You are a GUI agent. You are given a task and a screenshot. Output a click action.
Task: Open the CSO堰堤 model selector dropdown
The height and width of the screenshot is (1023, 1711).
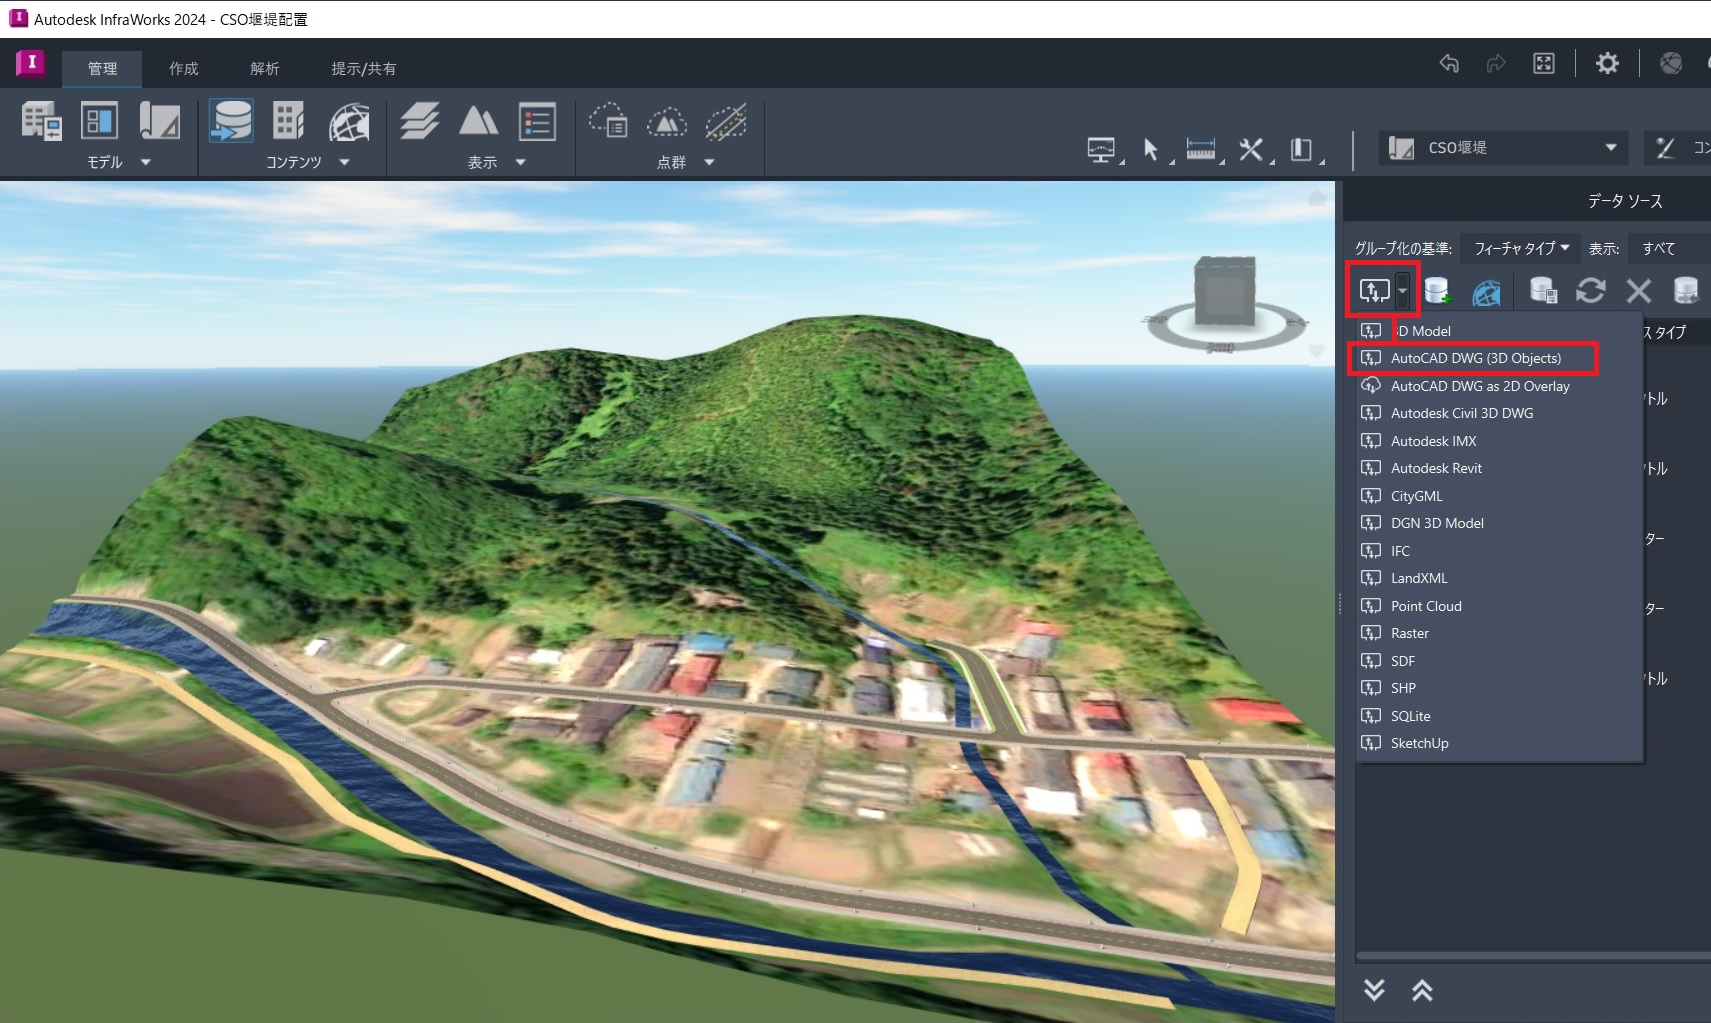click(x=1610, y=147)
